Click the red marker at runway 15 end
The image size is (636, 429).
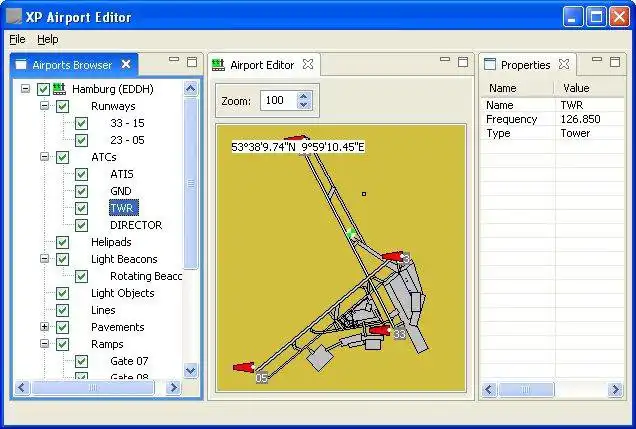(295, 139)
